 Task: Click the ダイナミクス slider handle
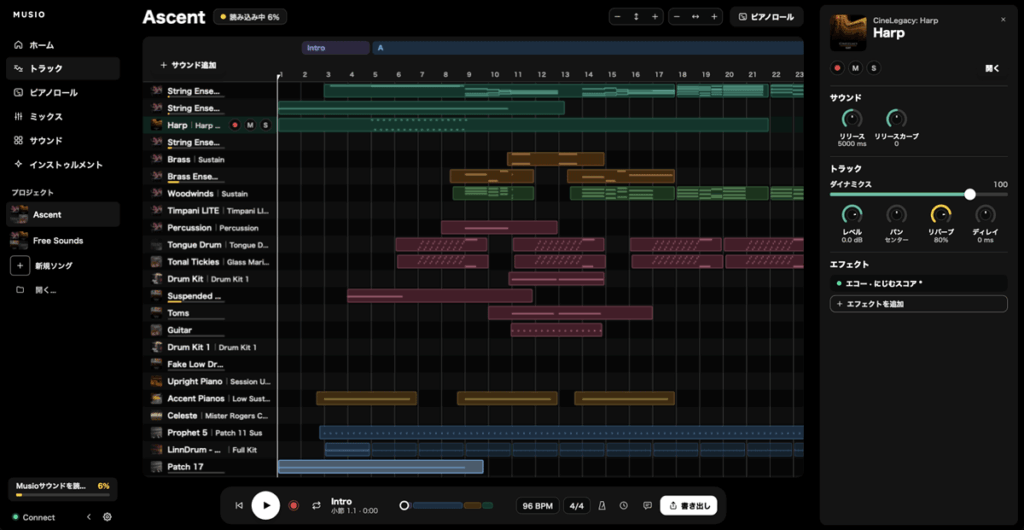point(970,195)
